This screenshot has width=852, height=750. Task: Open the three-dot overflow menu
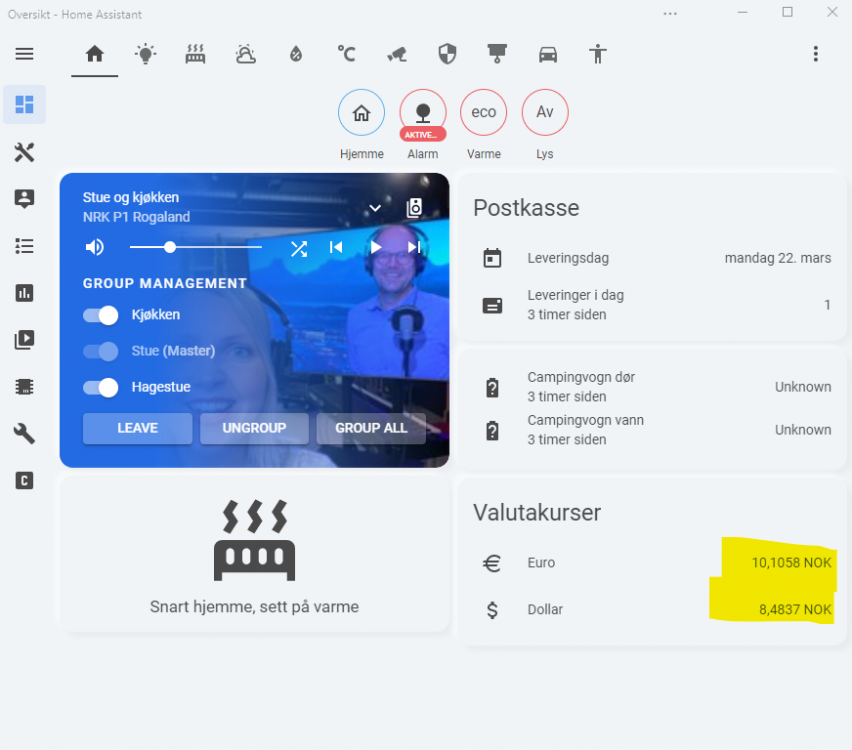pos(815,54)
